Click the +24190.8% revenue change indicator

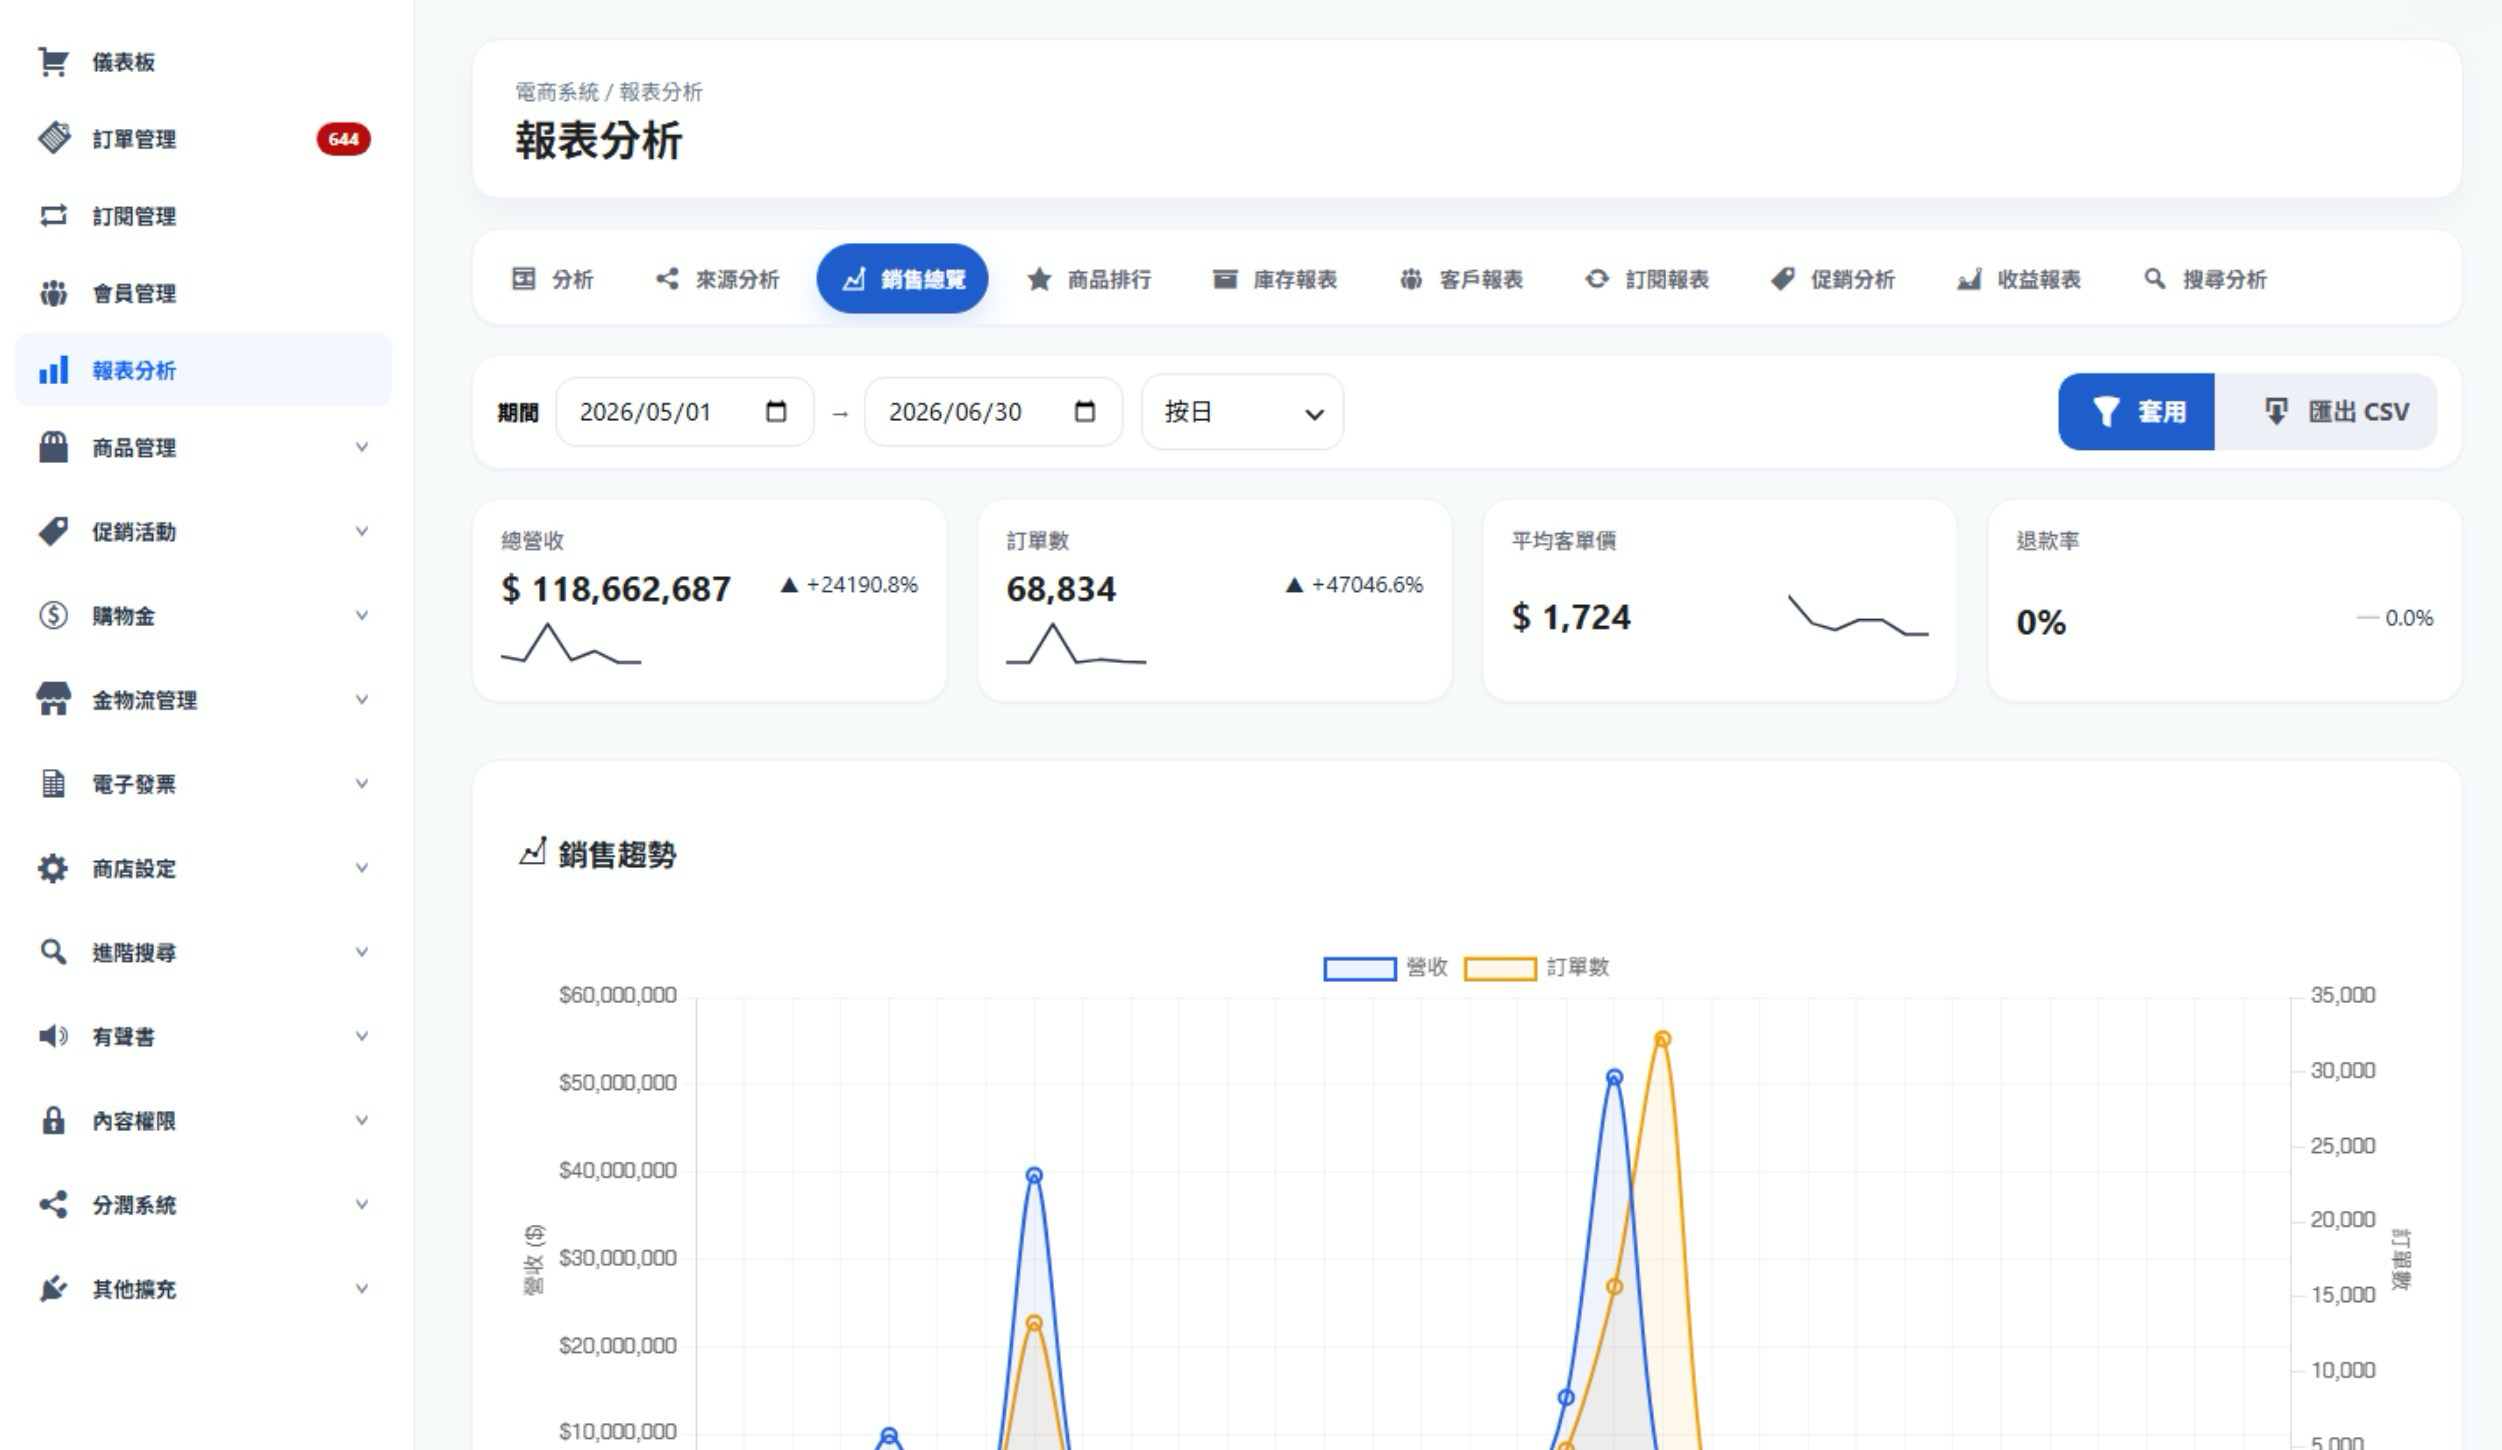click(x=849, y=585)
